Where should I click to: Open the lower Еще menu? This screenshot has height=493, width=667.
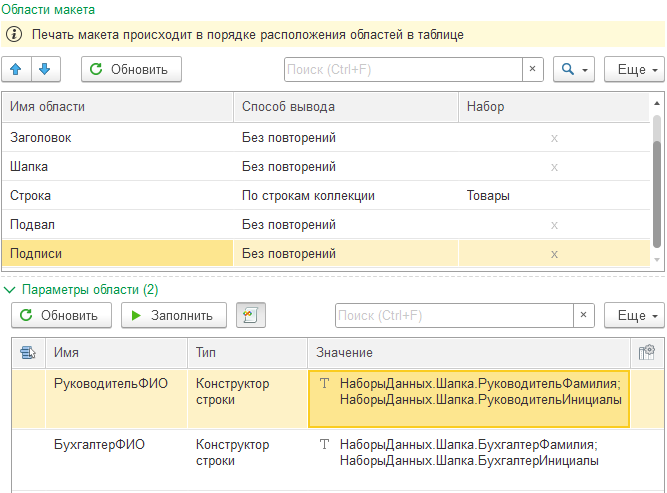coord(634,315)
